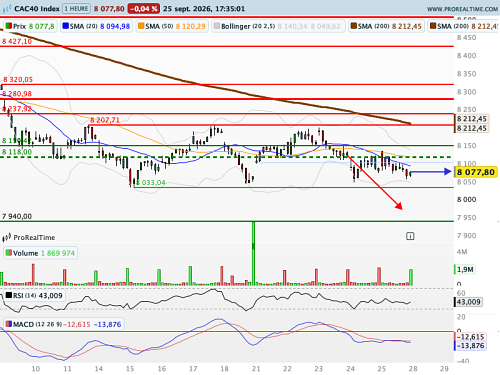Screen dimensions: 500x375
Task: Click the -12,615 MACD axis tag
Action: tap(470, 337)
